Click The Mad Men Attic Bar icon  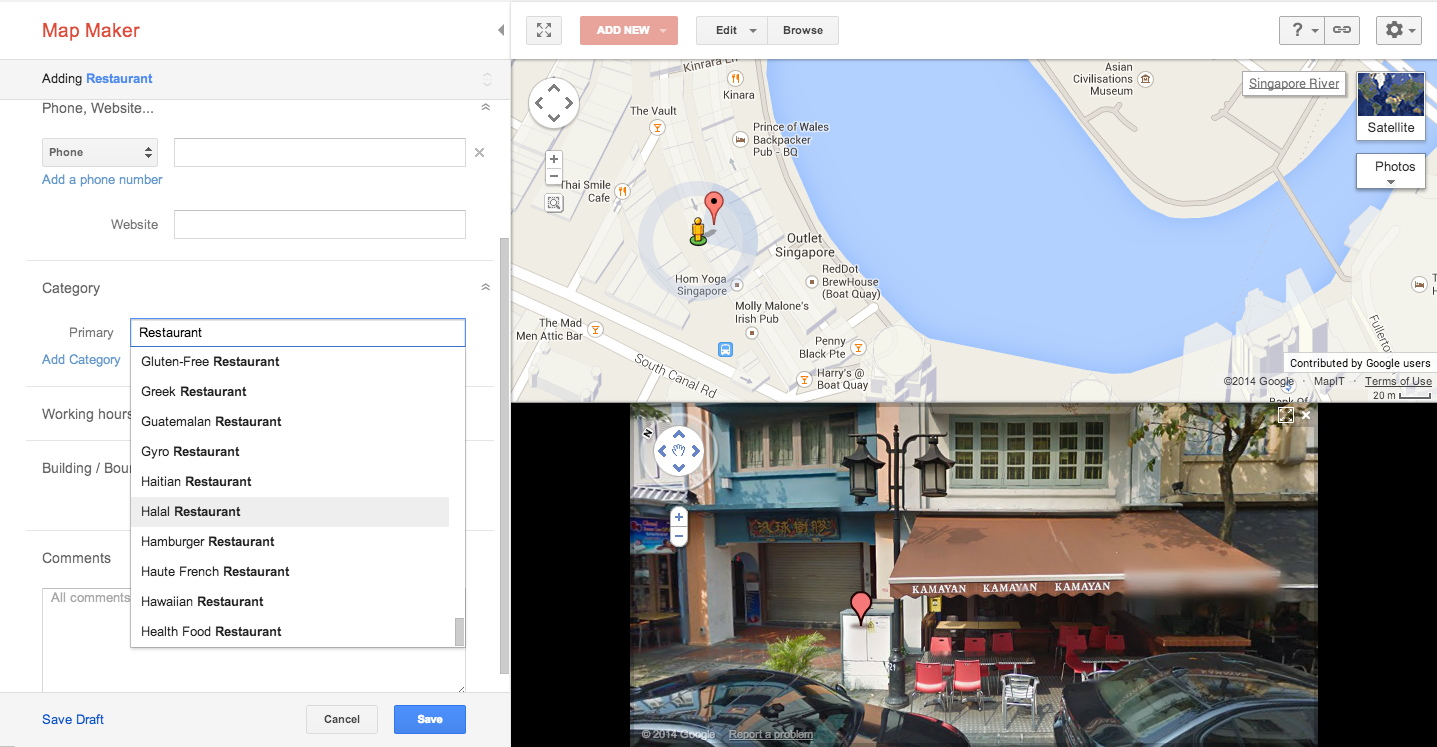click(x=596, y=329)
